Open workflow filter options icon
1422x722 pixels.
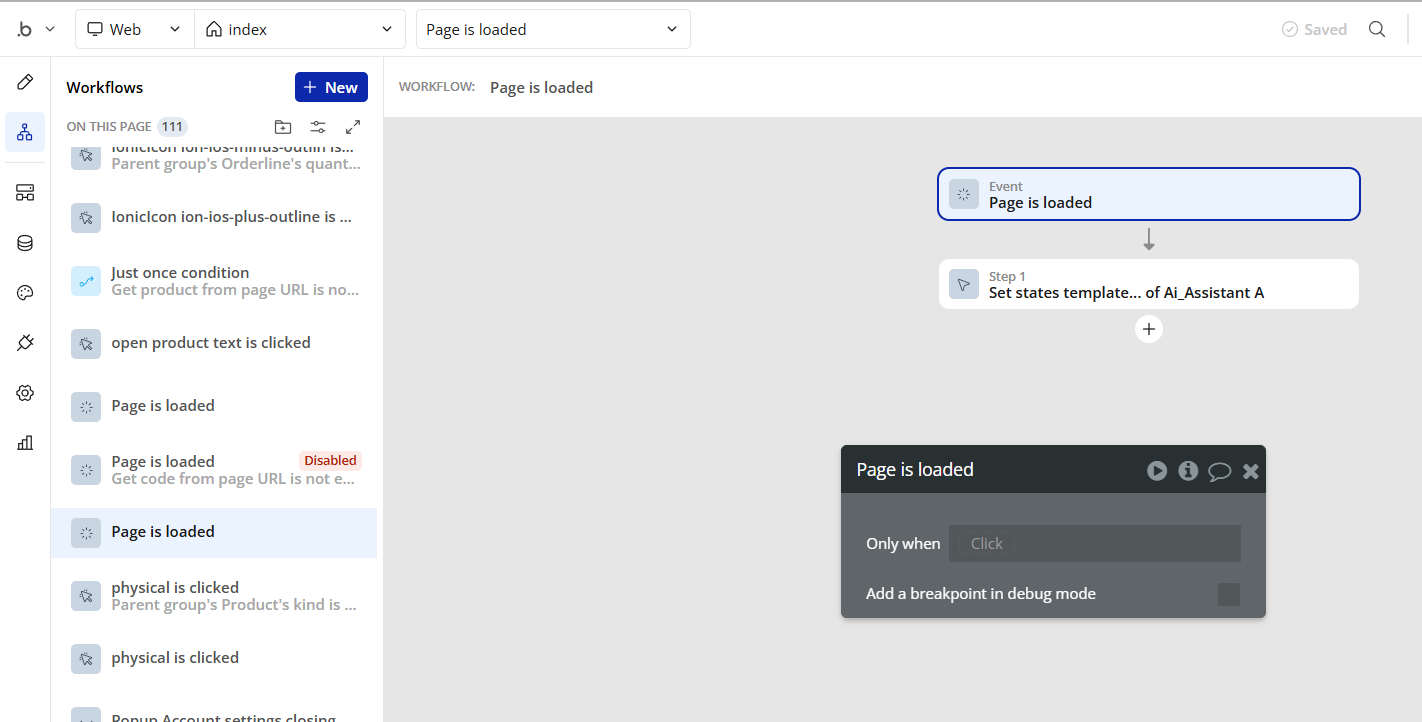pyautogui.click(x=318, y=127)
